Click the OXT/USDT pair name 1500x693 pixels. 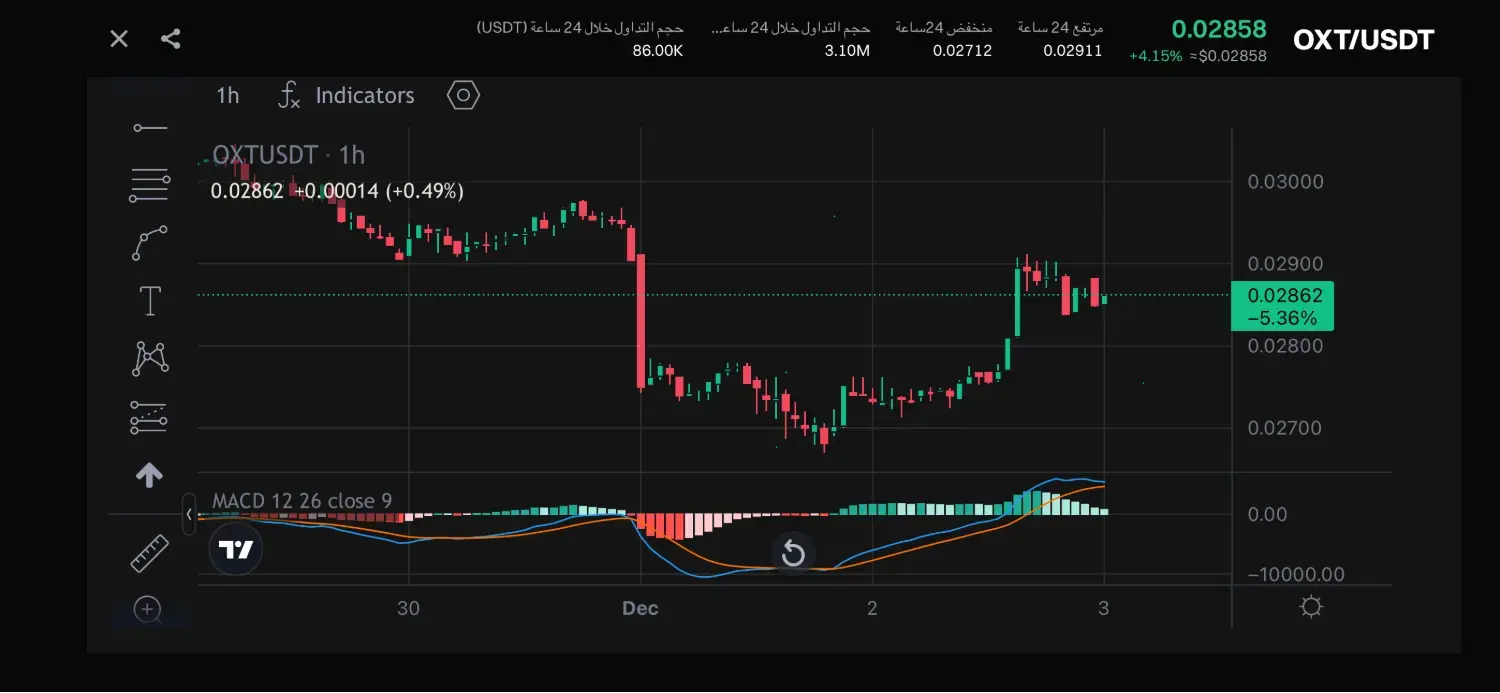pyautogui.click(x=1364, y=40)
